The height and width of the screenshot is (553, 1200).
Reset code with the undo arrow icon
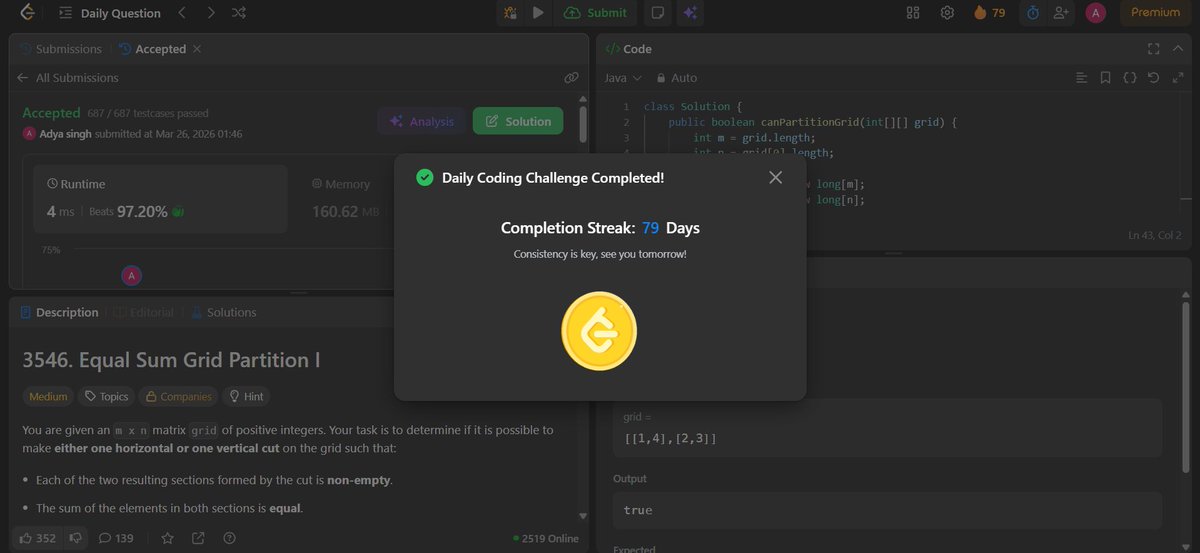1154,77
